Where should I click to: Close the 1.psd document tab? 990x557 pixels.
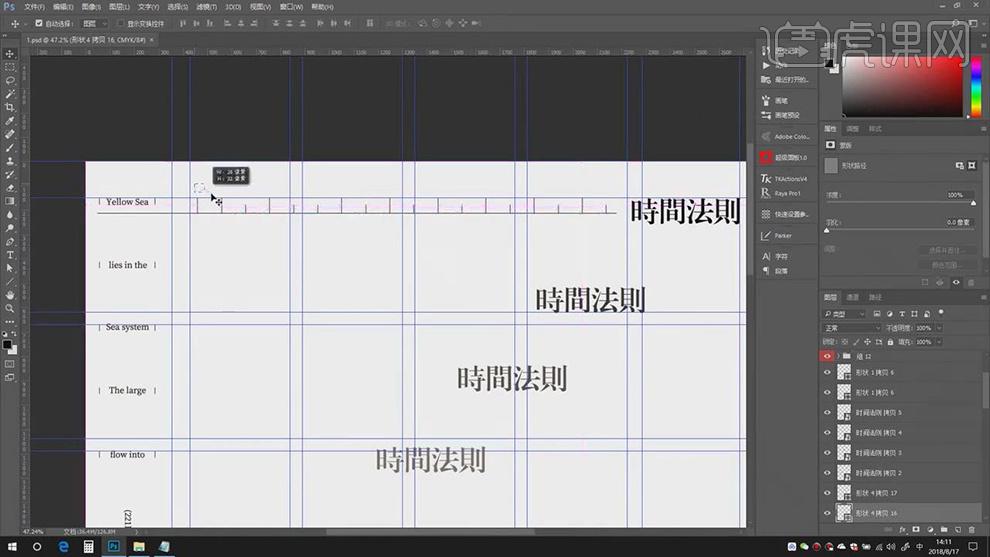(152, 40)
